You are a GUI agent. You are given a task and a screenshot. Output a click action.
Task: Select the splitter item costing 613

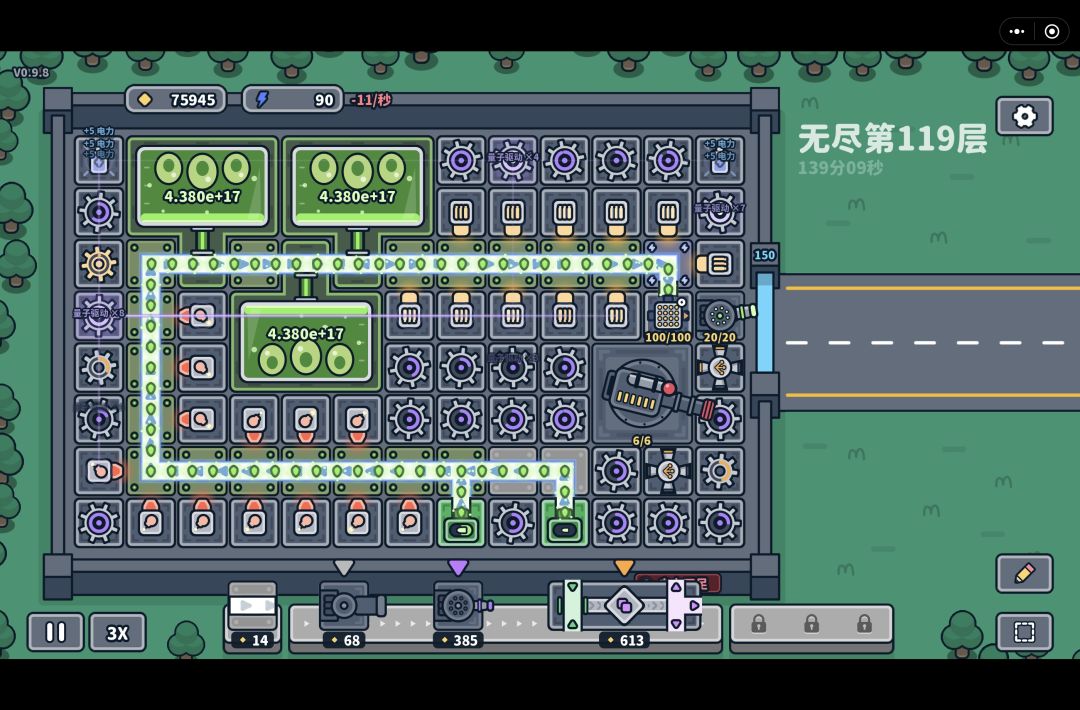(625, 615)
